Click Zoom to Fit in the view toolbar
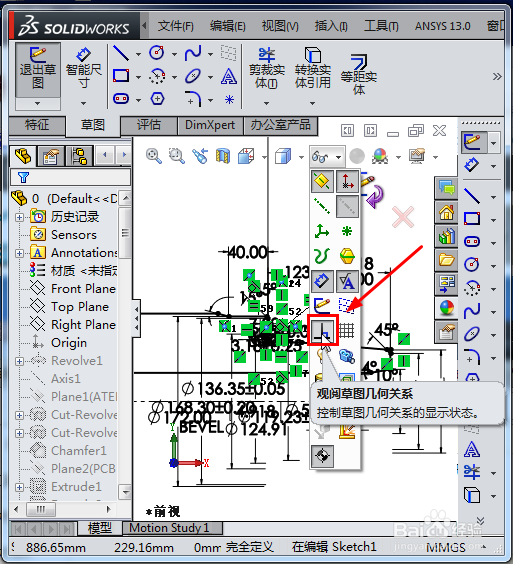513x564 pixels. (x=154, y=156)
